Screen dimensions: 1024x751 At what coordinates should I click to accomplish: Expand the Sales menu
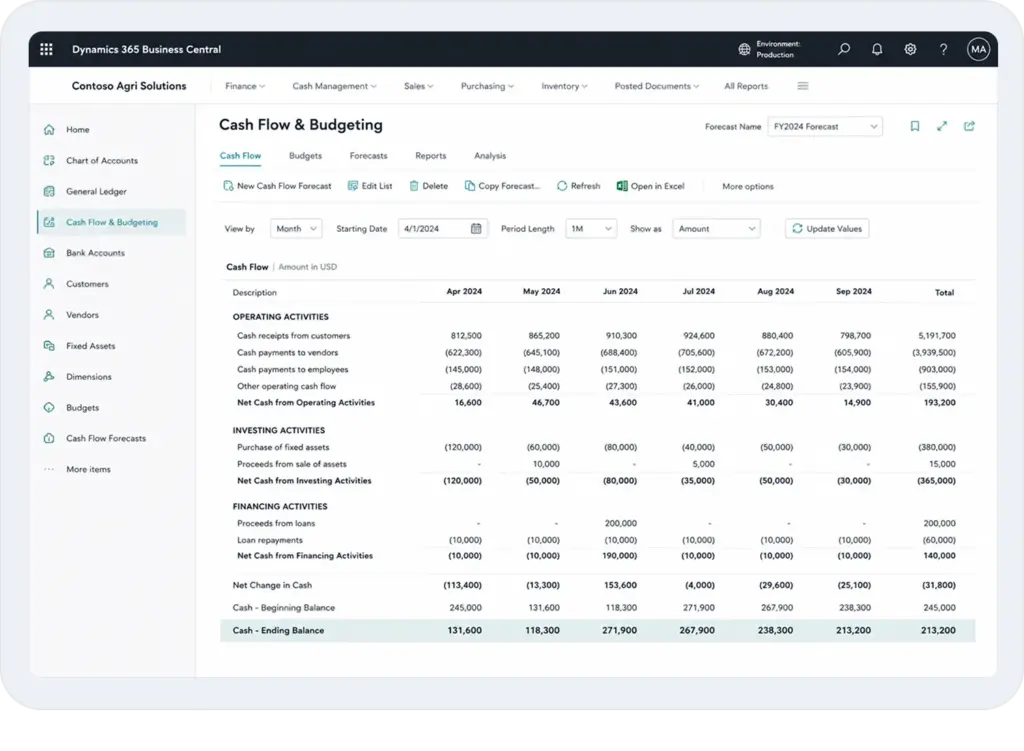pos(419,86)
